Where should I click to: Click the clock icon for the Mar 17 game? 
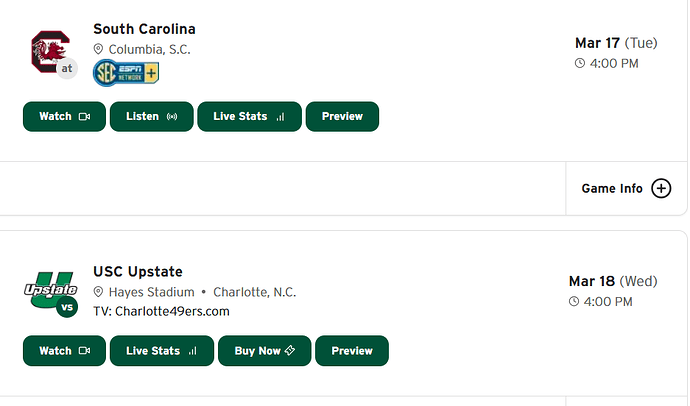tap(580, 64)
